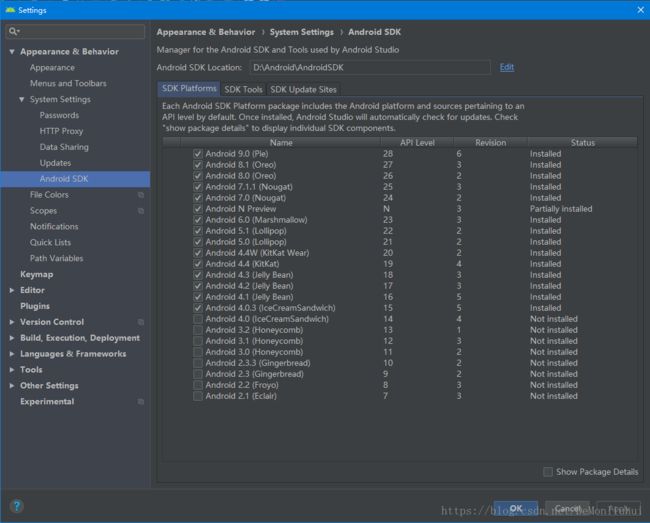
Task: Uncheck Android 9.0 (Pie) checkbox
Action: pyautogui.click(x=198, y=154)
